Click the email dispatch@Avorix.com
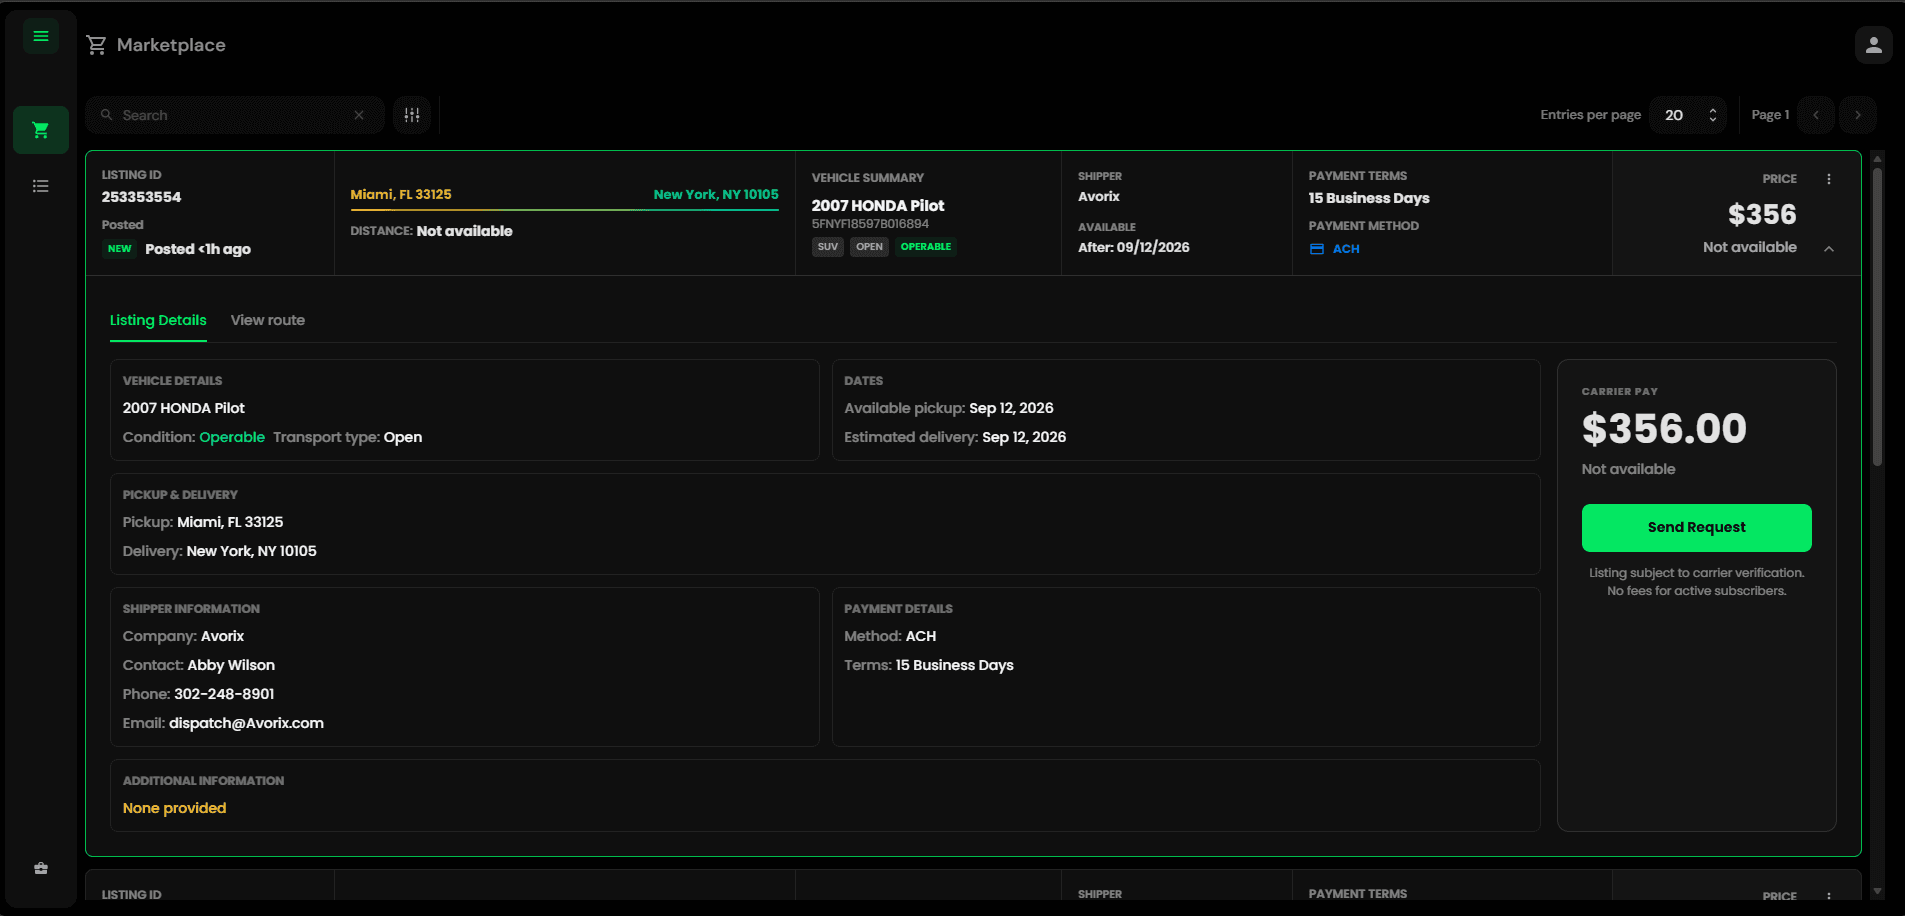The image size is (1905, 916). click(x=246, y=723)
